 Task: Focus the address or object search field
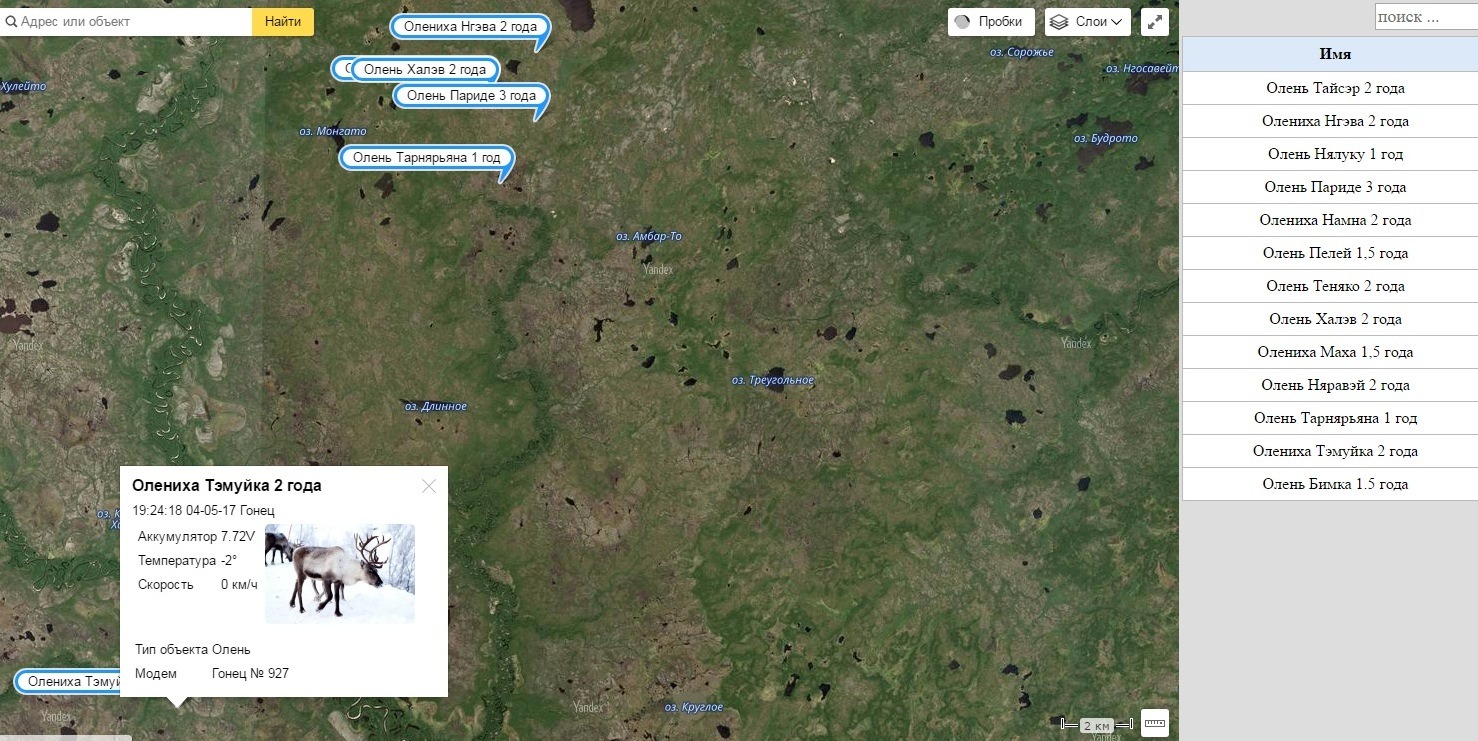click(126, 22)
